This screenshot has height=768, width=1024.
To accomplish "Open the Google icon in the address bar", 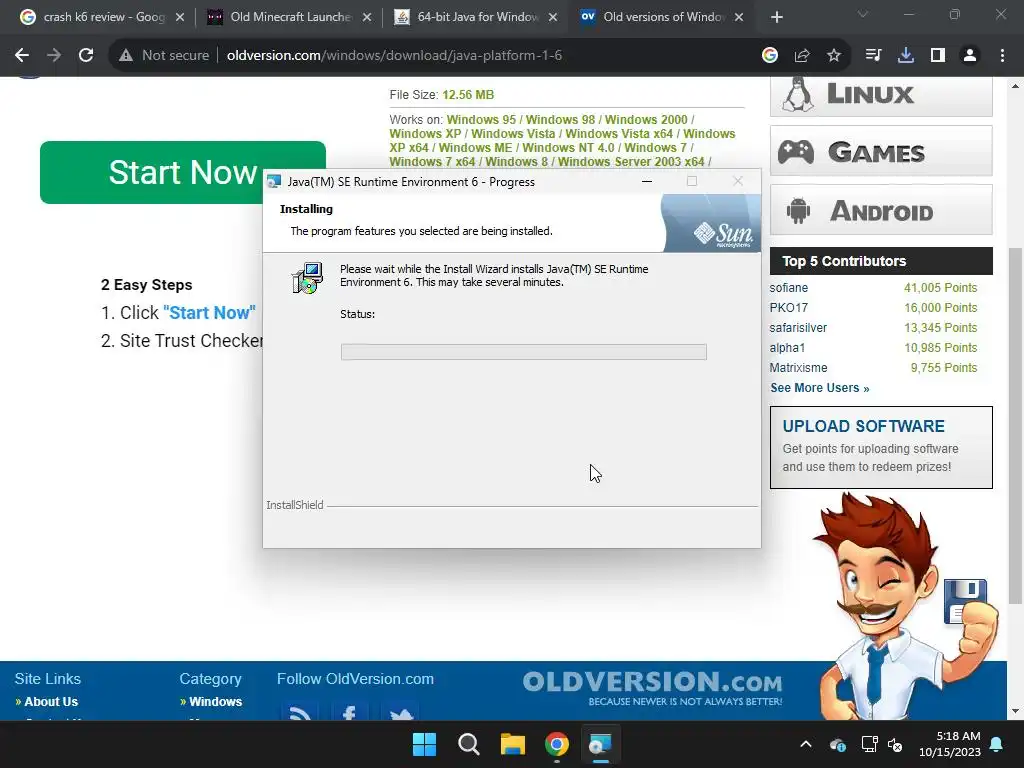I will point(770,56).
